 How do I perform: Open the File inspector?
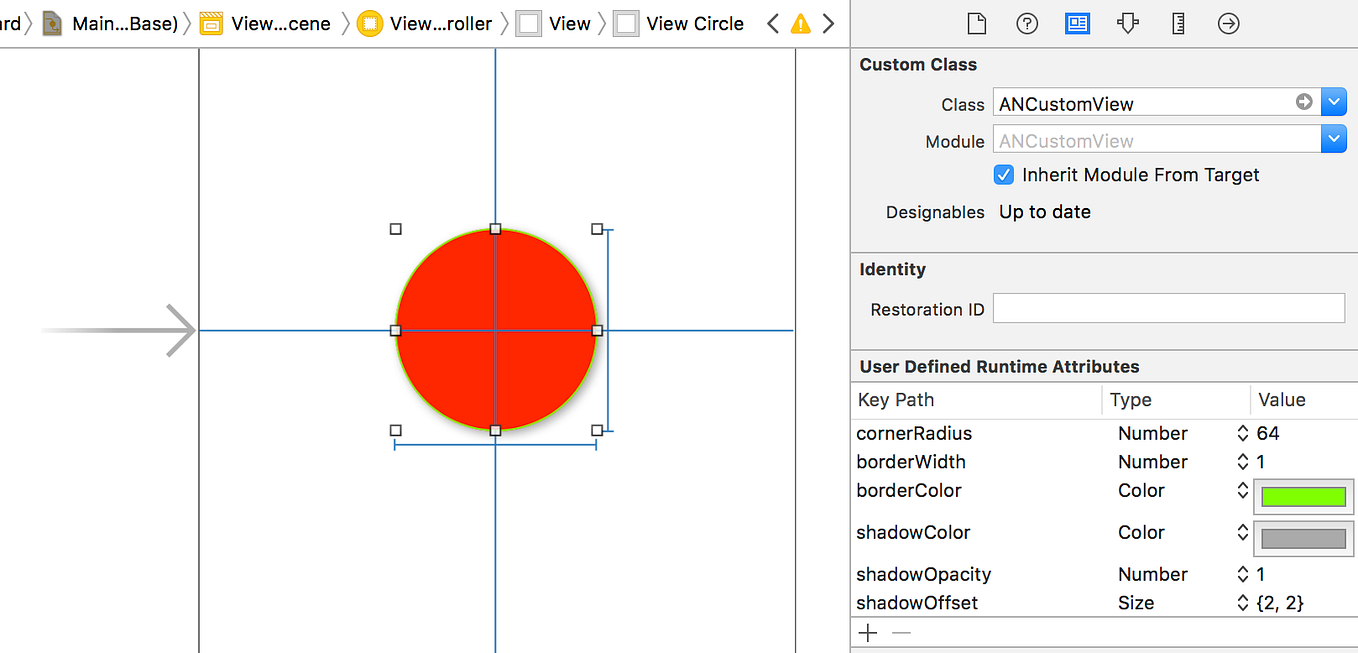[x=977, y=23]
